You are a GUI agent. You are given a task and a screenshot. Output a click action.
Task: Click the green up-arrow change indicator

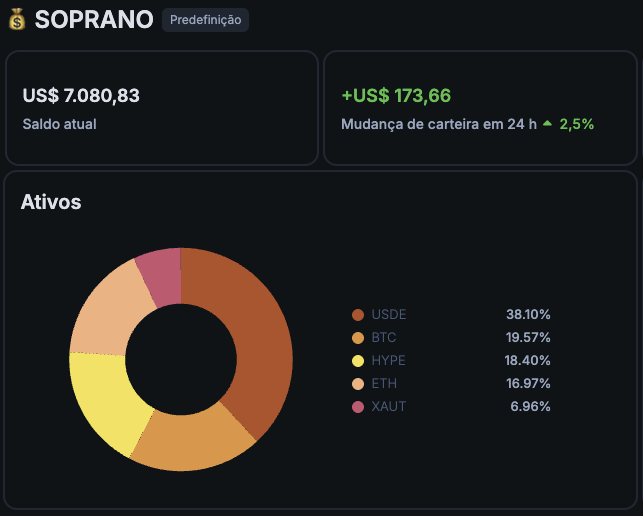tap(547, 123)
